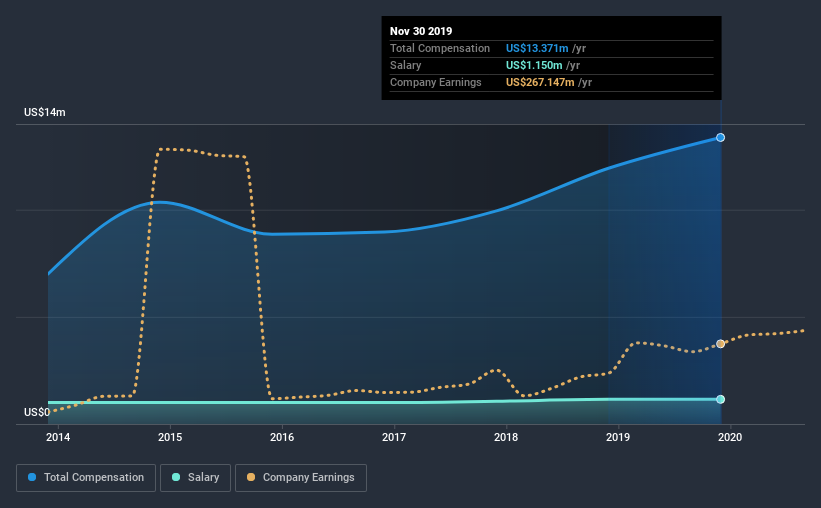Click the Total Compensation tooltip row label
Viewport: 821px width, 508px height.
[x=440, y=48]
